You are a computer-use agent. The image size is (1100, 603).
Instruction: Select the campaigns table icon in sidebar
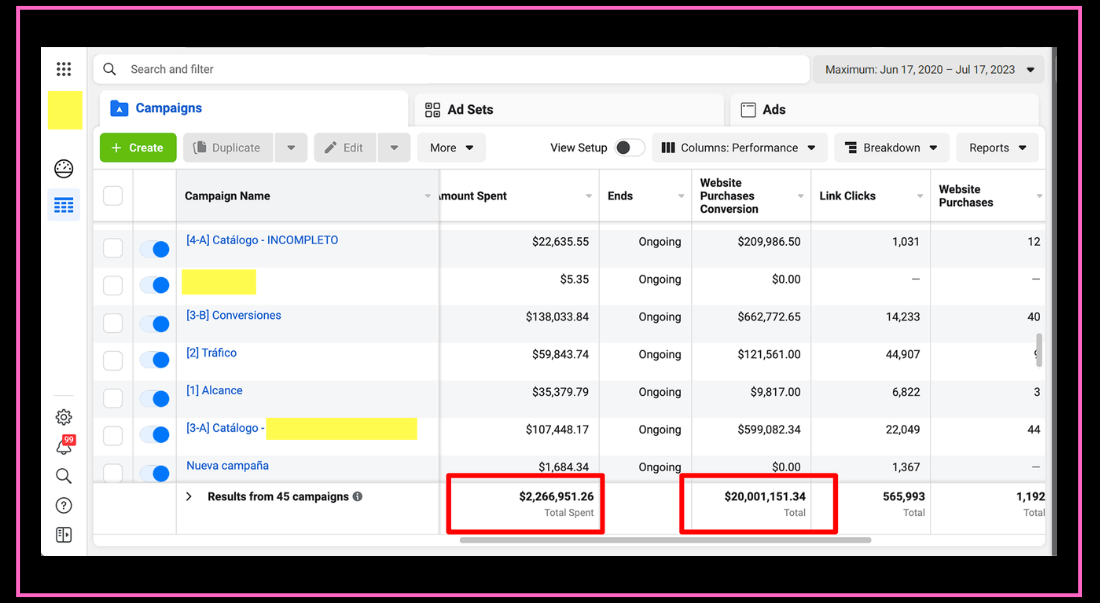click(x=64, y=206)
